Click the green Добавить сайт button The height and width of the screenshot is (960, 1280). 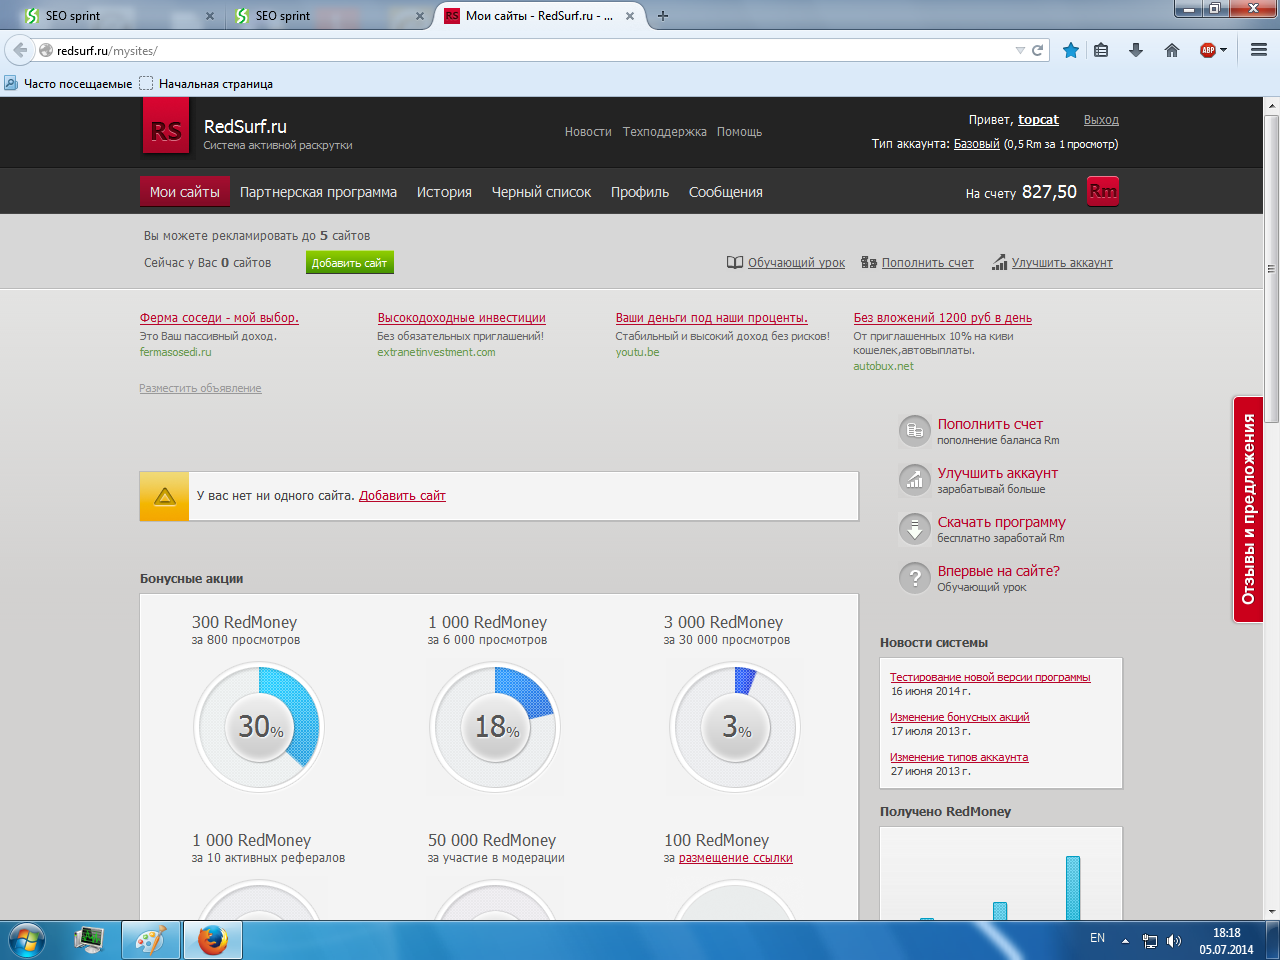coord(349,262)
